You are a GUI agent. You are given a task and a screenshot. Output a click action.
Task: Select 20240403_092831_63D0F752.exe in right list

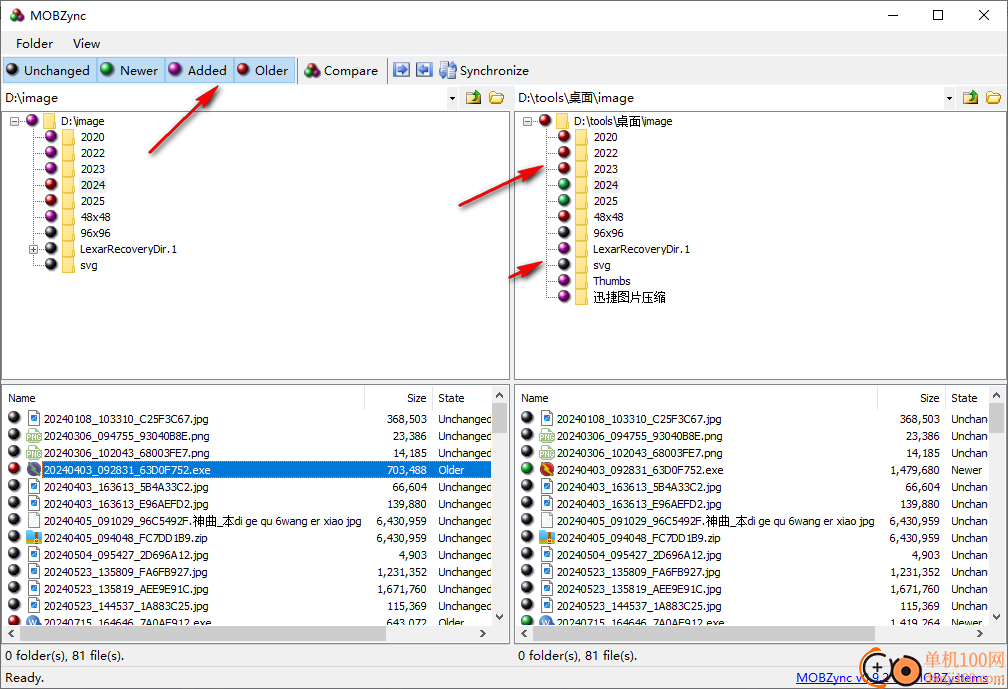(640, 470)
